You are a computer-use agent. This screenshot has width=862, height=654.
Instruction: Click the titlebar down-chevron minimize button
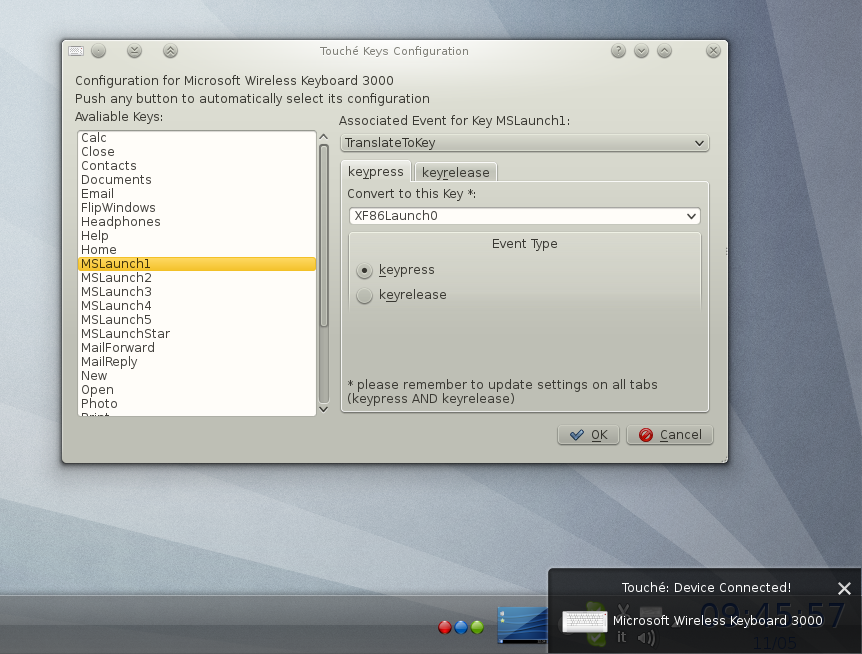(x=641, y=51)
